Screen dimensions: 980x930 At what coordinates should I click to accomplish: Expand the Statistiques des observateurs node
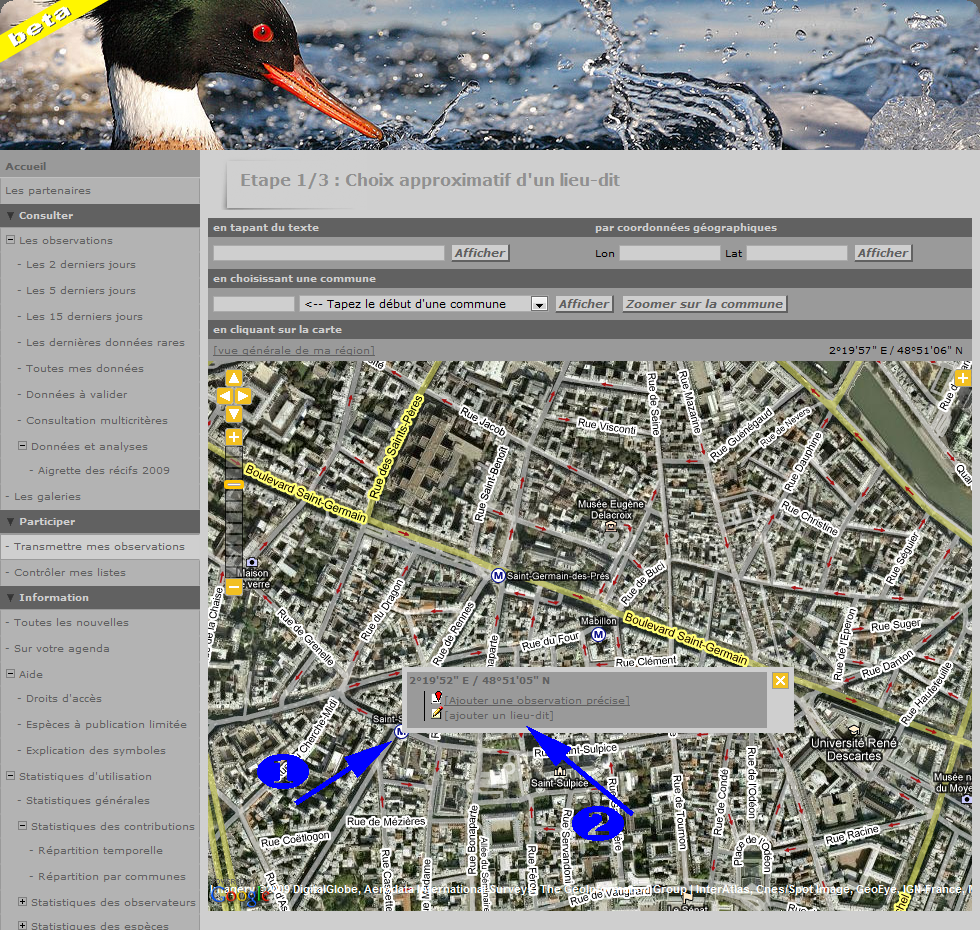point(22,902)
